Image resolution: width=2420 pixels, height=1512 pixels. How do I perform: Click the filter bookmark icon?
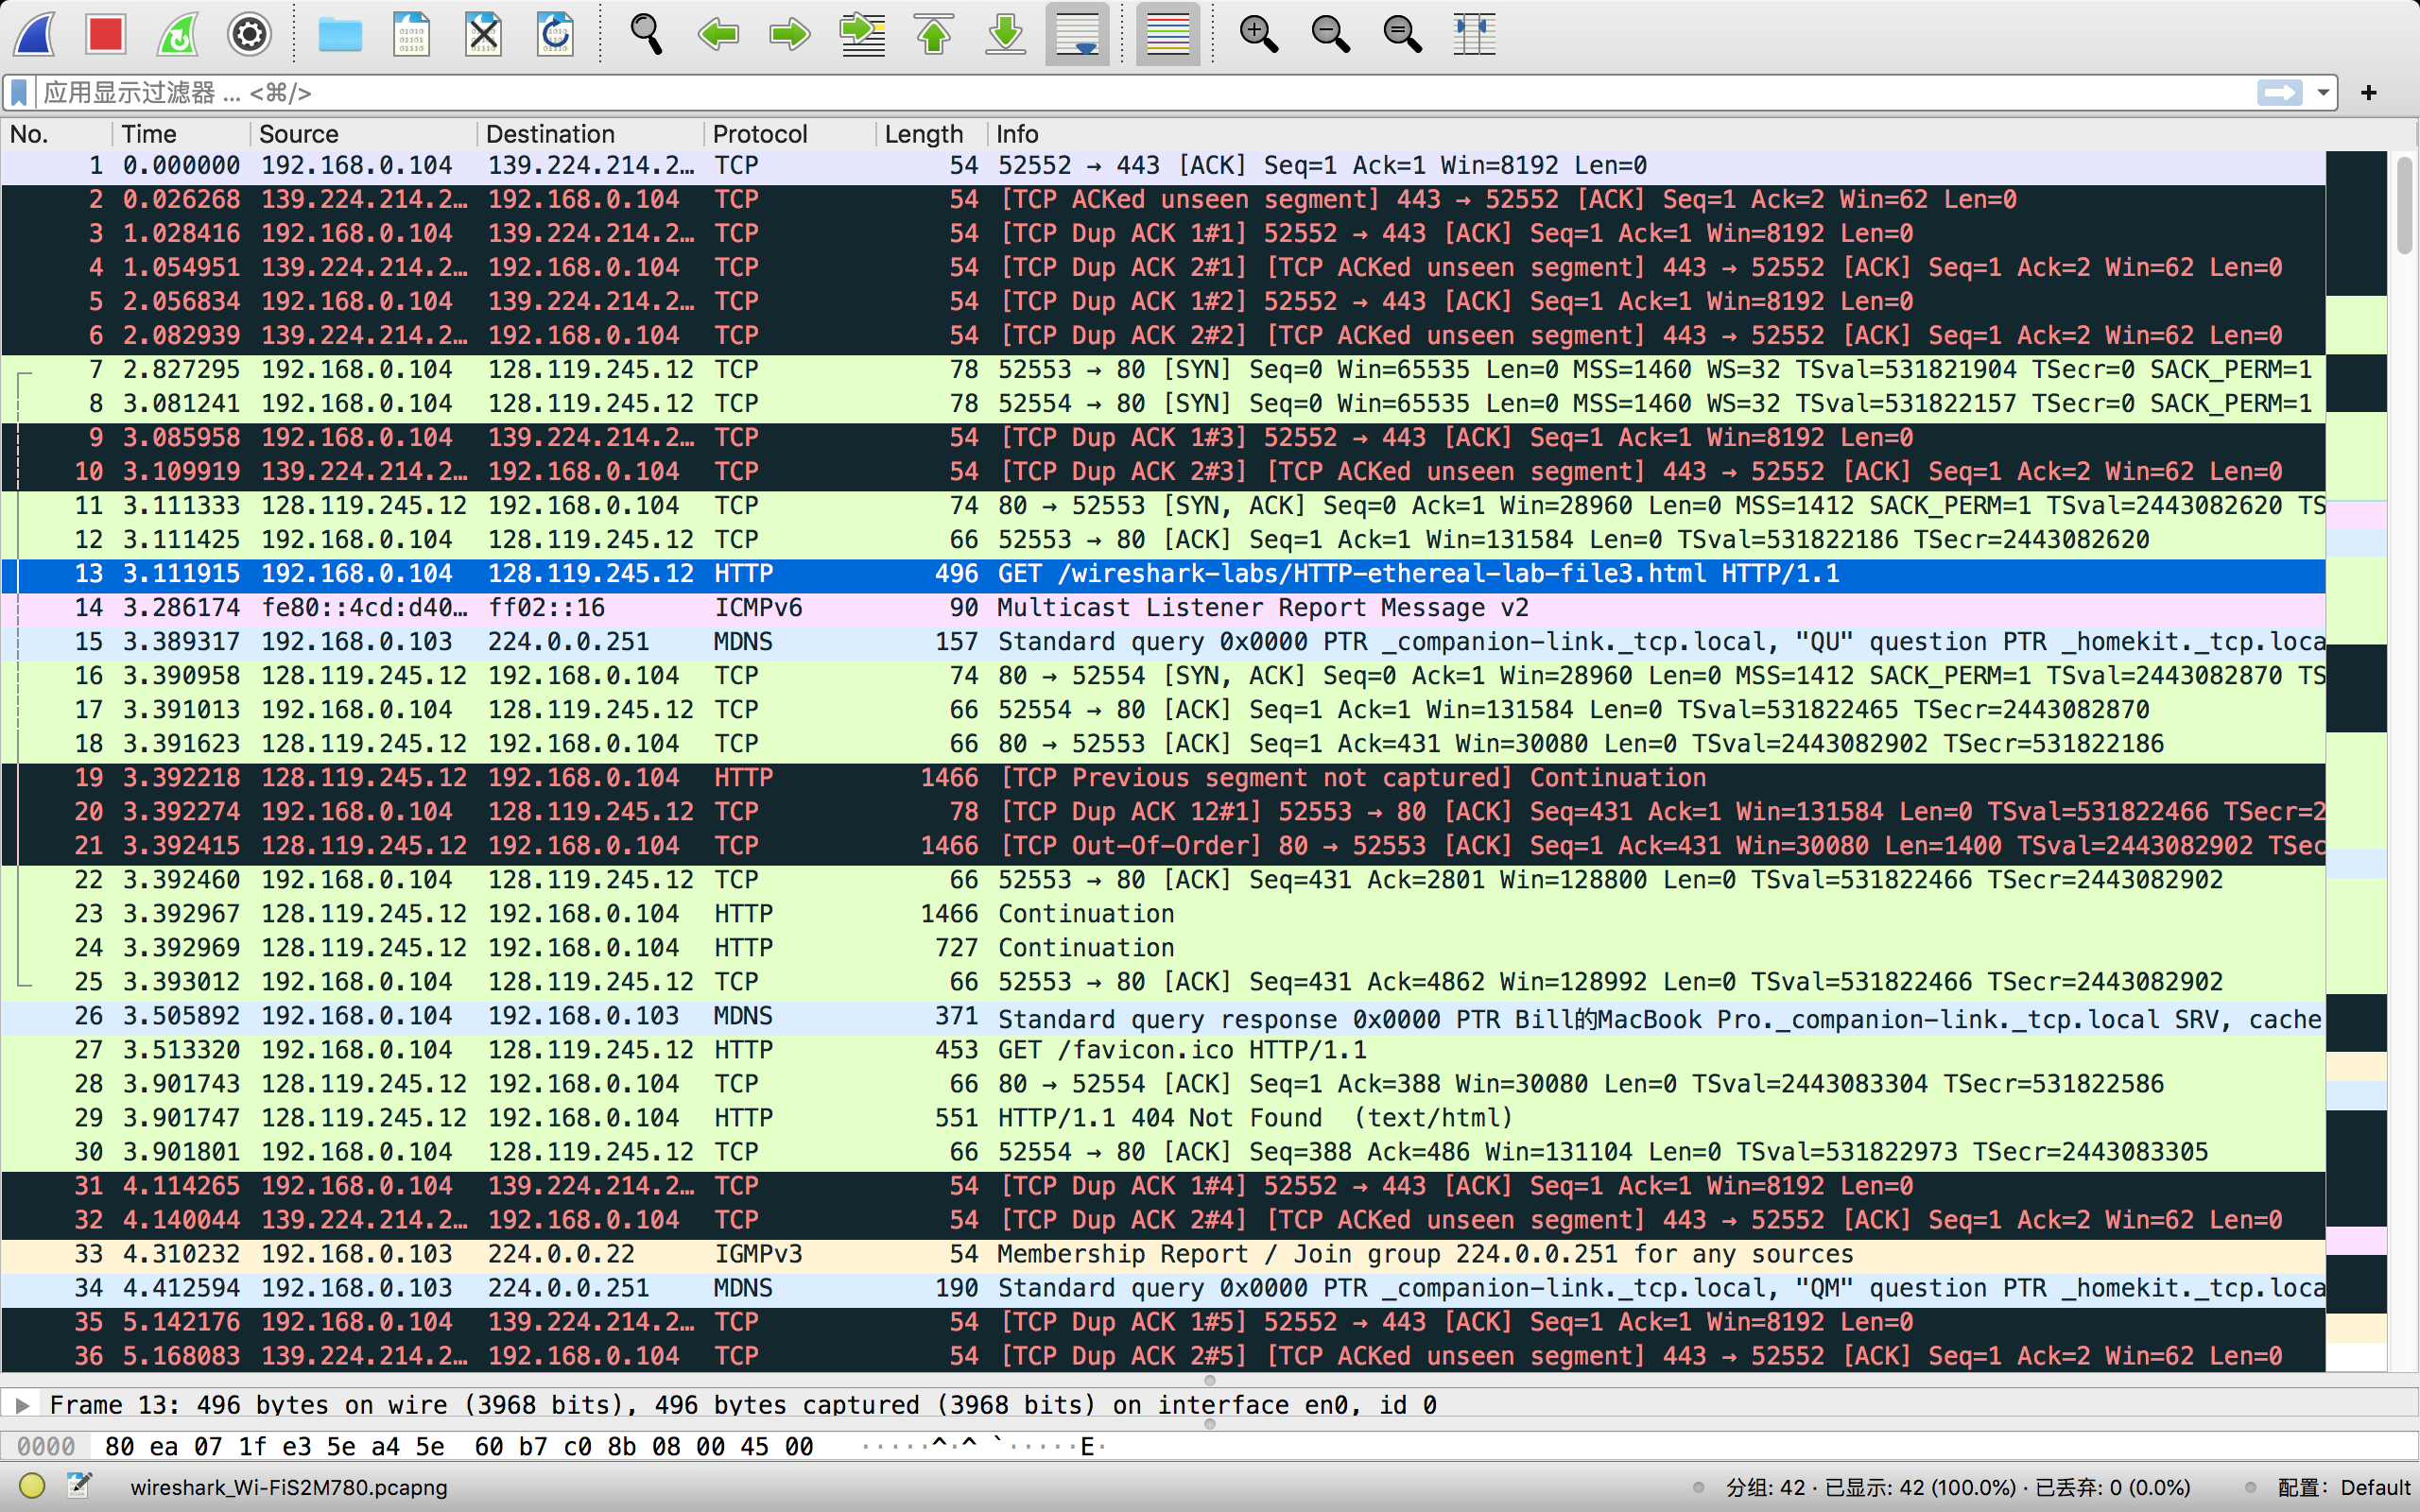click(19, 93)
